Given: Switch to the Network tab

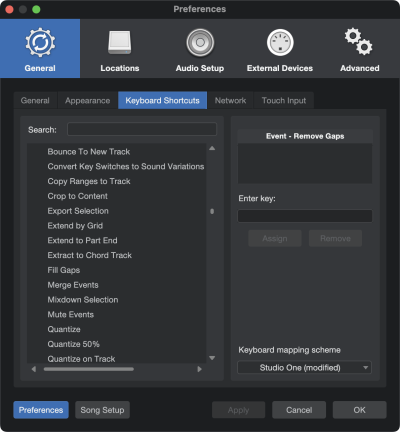Looking at the screenshot, I should pyautogui.click(x=230, y=100).
